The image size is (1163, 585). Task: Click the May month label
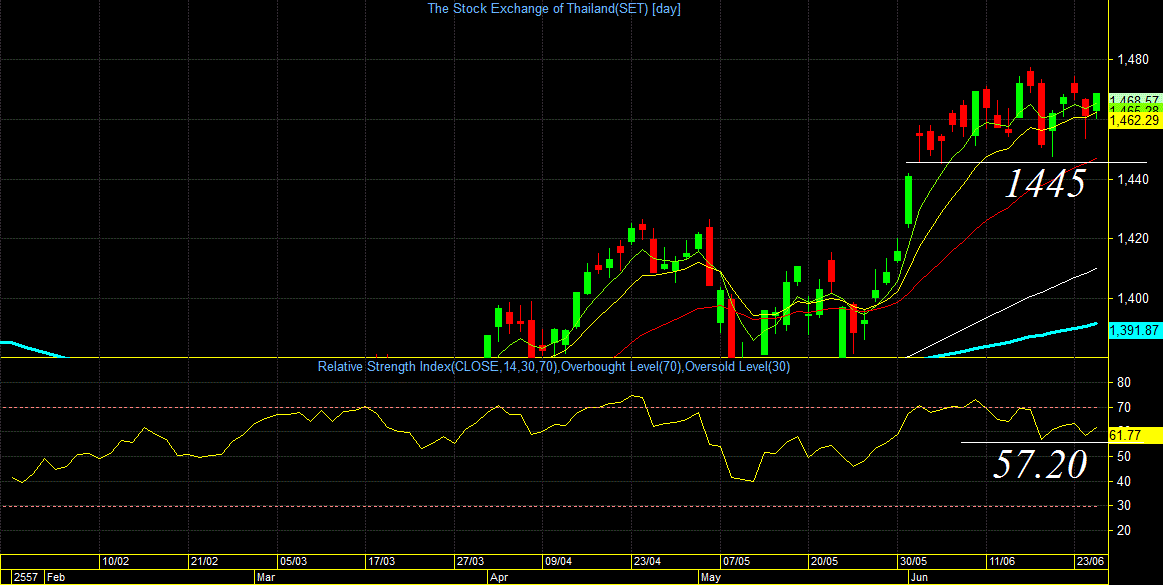tap(712, 576)
